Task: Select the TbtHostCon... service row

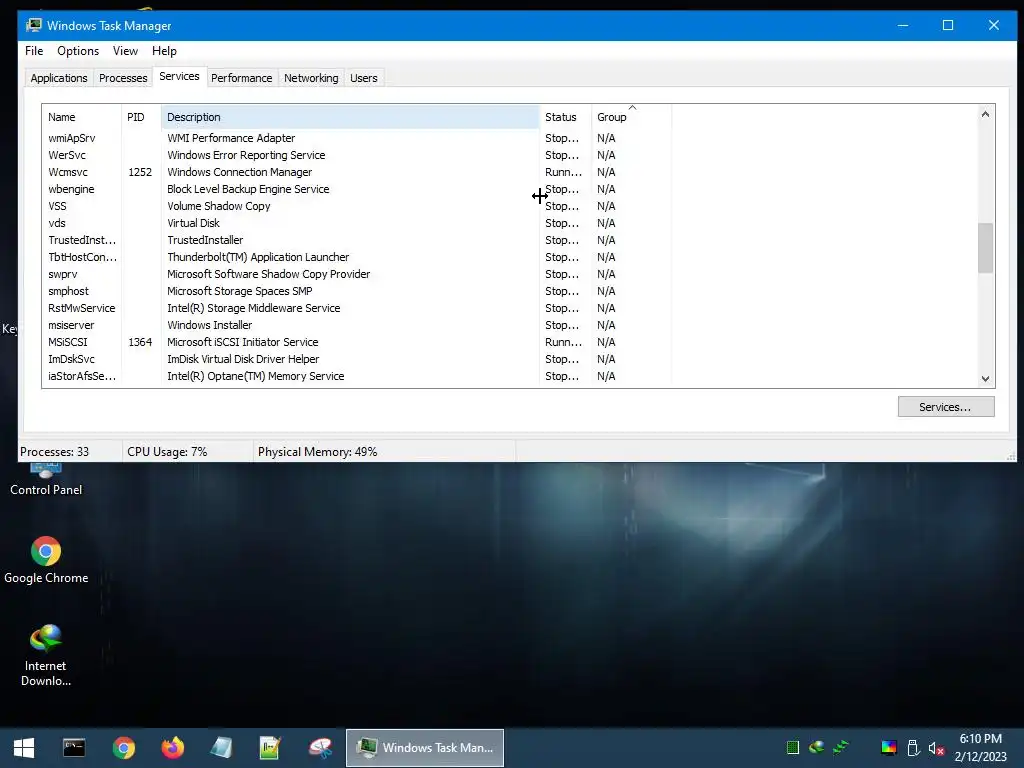Action: (357, 257)
